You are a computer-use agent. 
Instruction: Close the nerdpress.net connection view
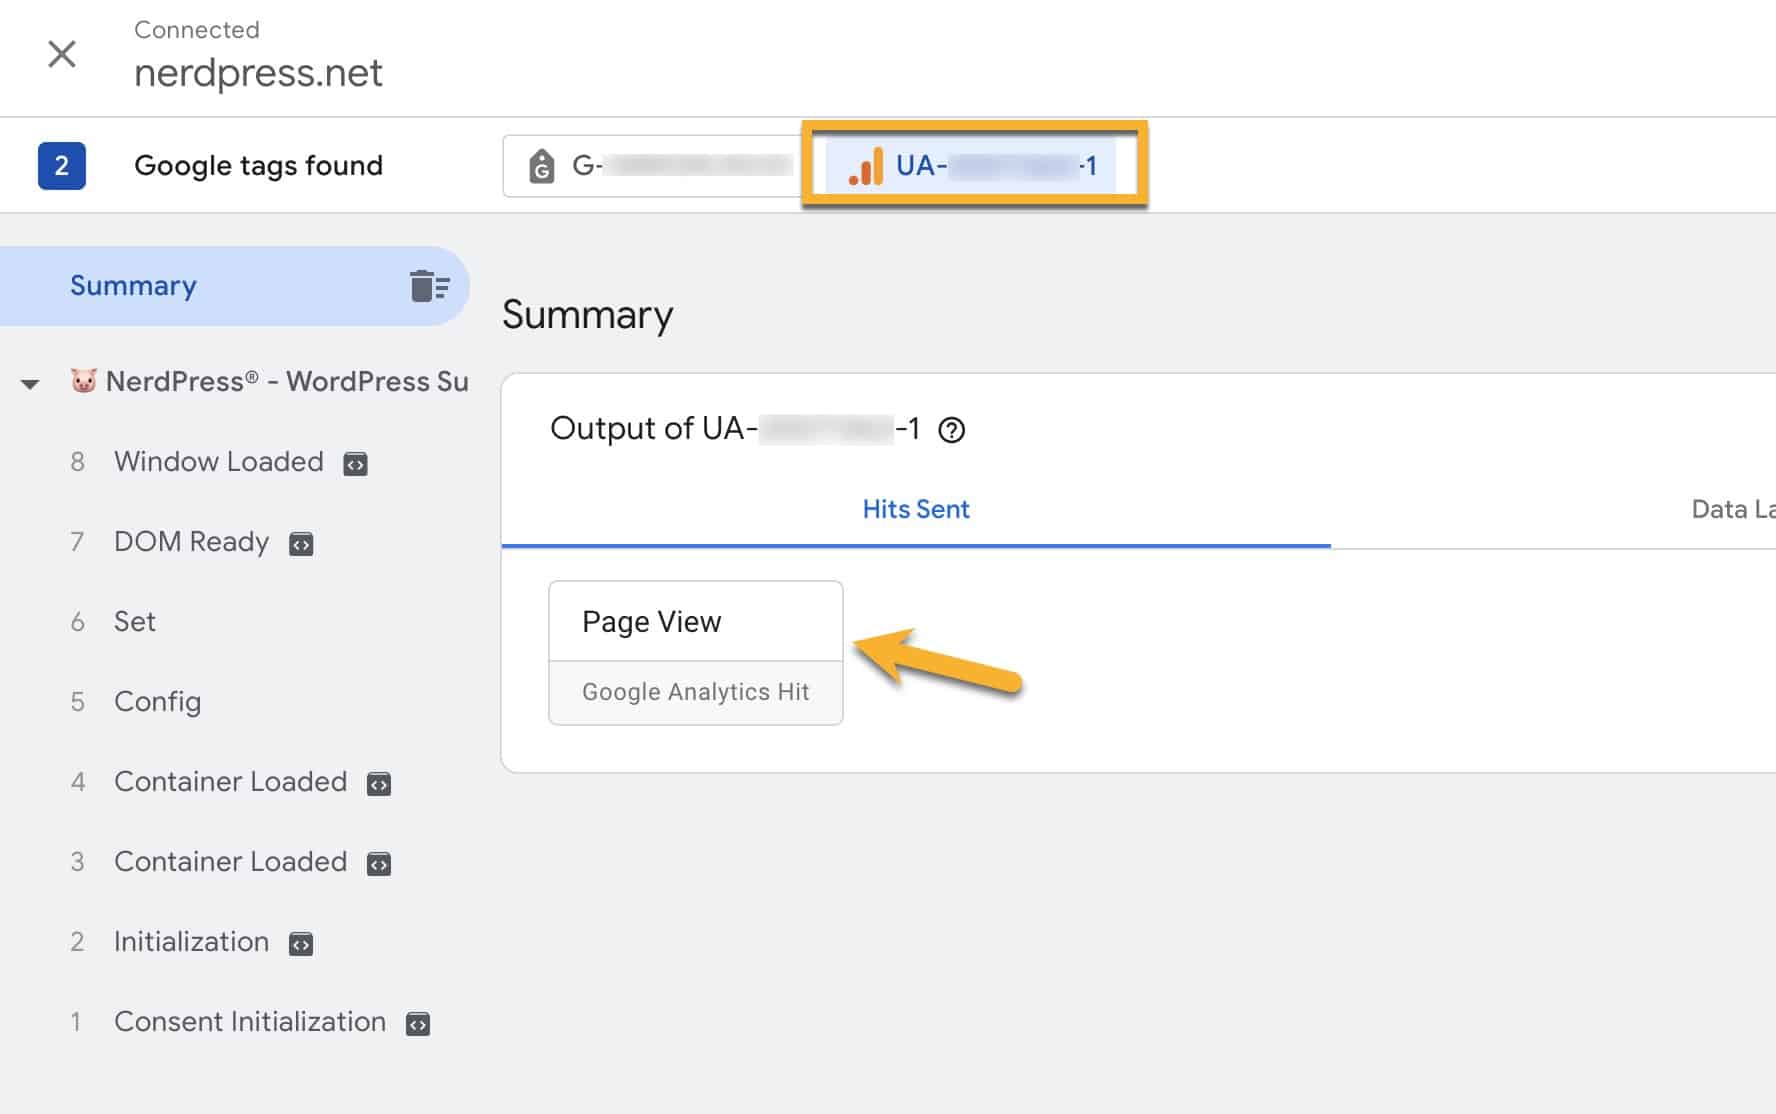(x=62, y=55)
